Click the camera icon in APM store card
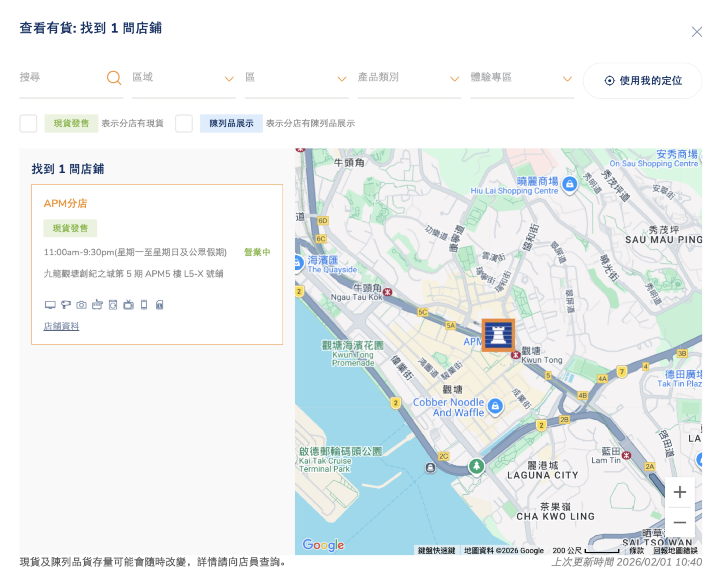The width and height of the screenshot is (720, 580). (81, 305)
